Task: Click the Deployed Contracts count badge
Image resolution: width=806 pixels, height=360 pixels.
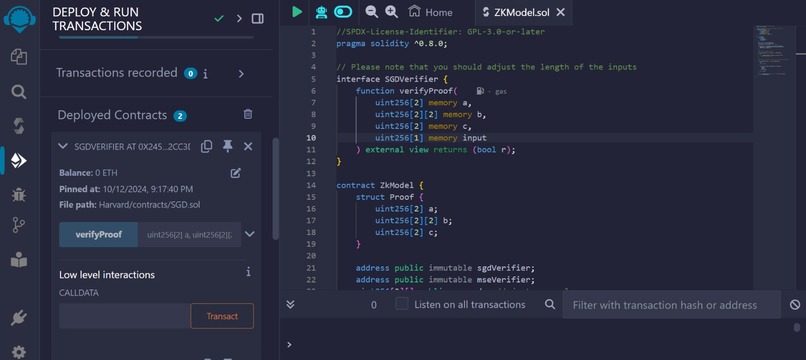Action: [x=180, y=116]
